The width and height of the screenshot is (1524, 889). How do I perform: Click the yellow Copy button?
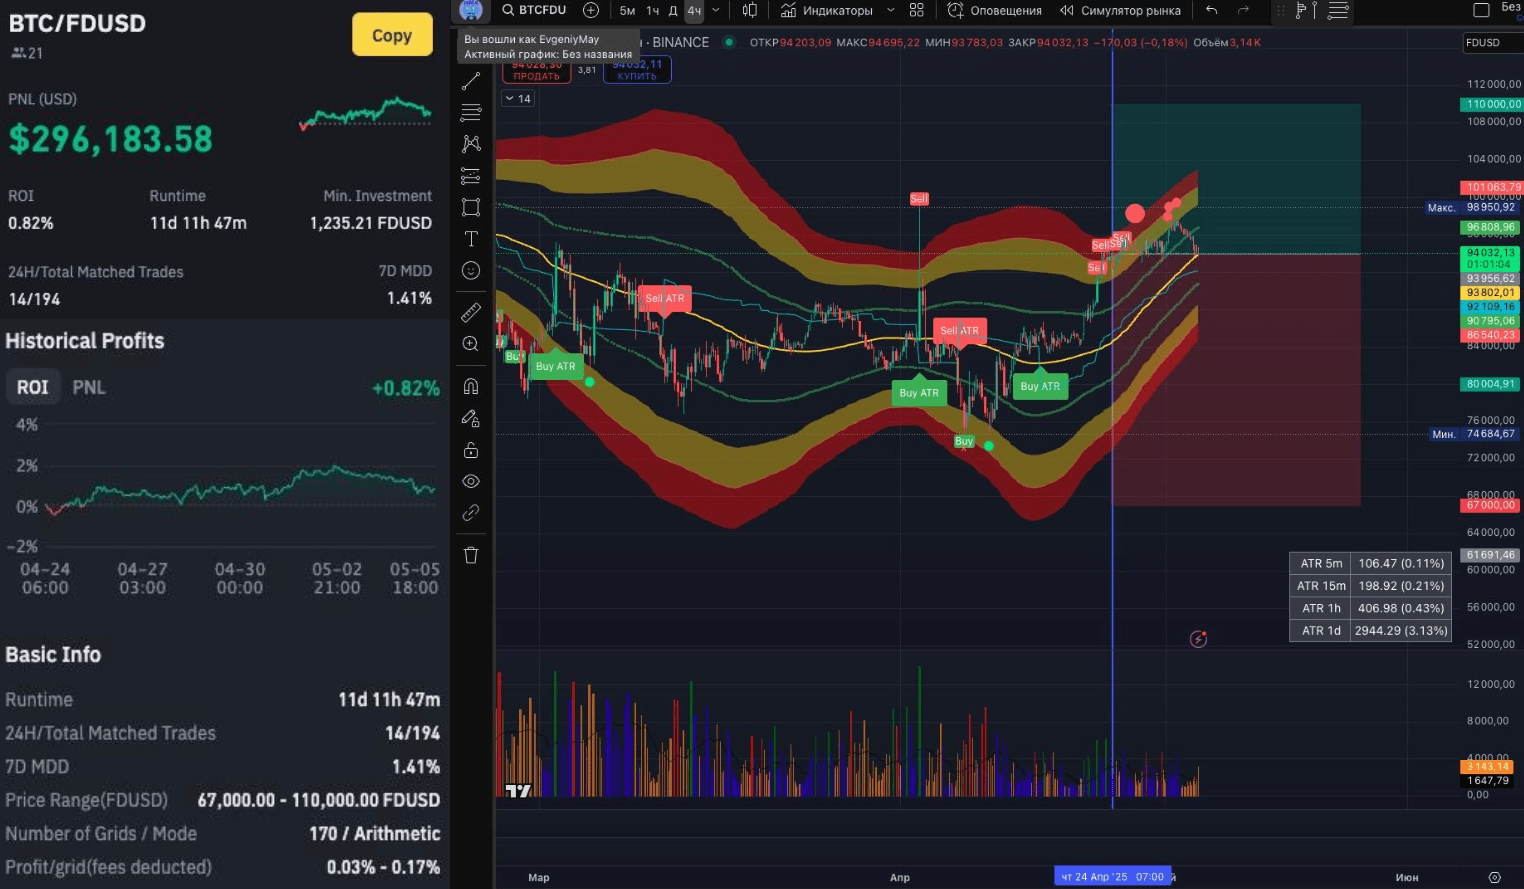[392, 35]
